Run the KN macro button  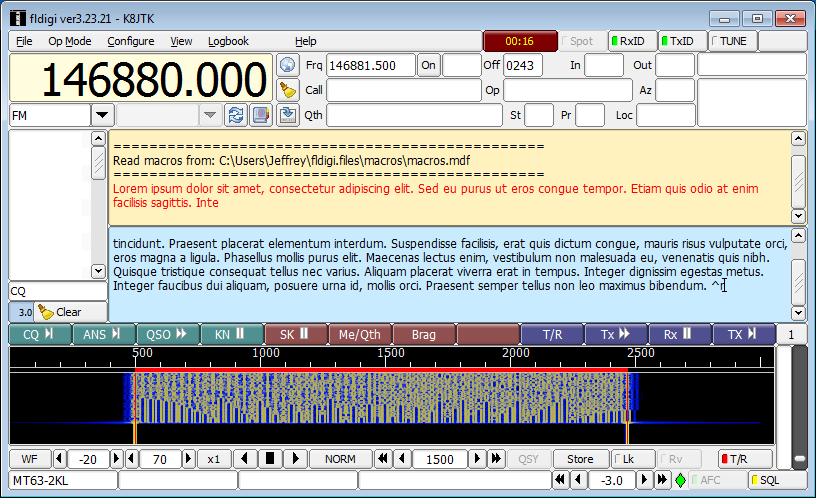click(232, 335)
